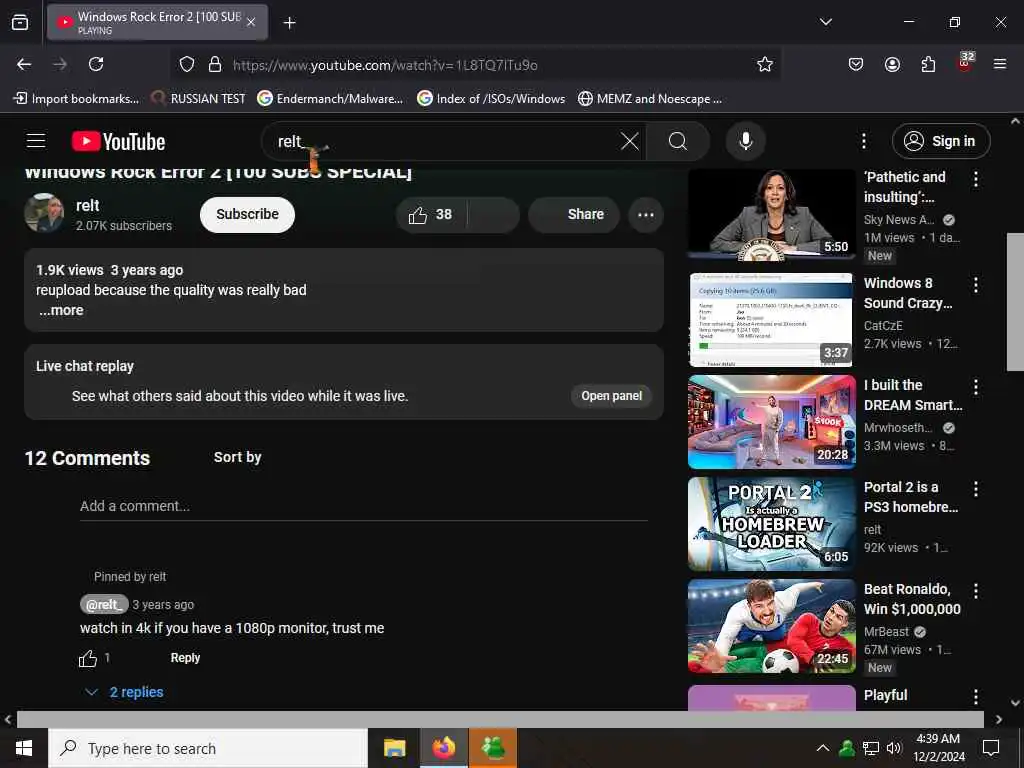Expand the list all tabs chevron
Image resolution: width=1024 pixels, height=768 pixels.
click(825, 22)
